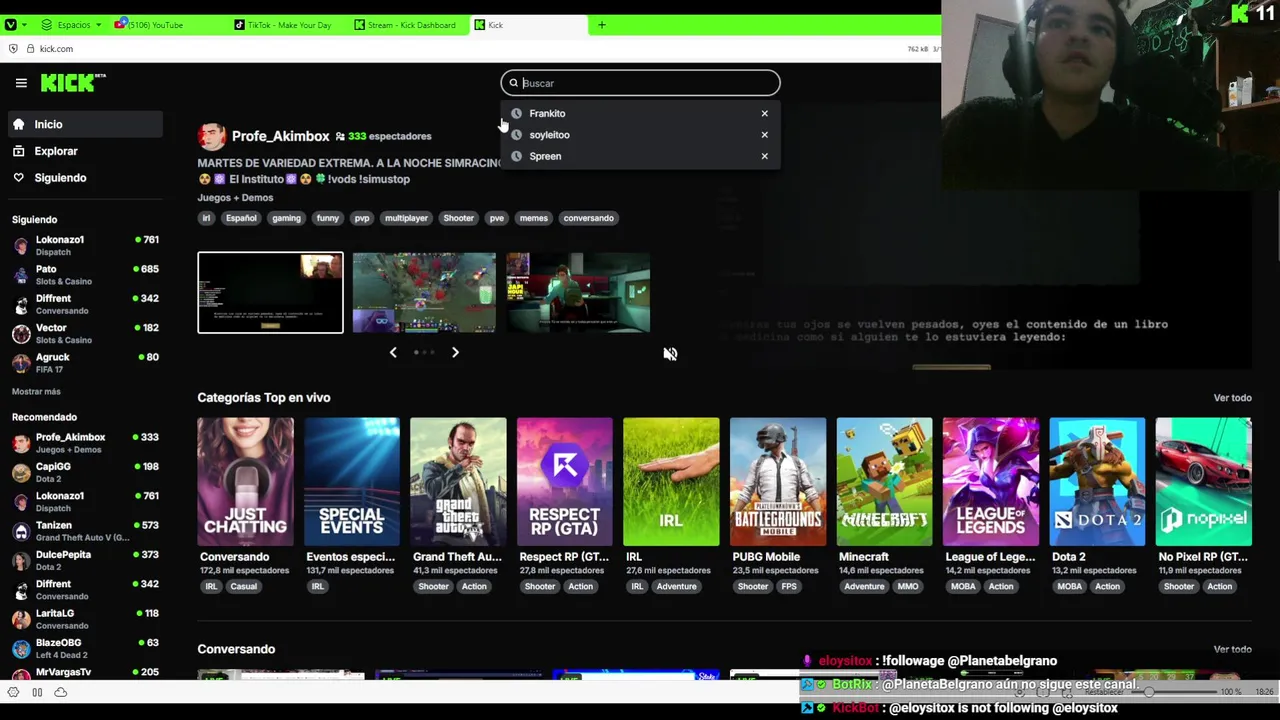The width and height of the screenshot is (1280, 720).
Task: Open Respect RP (GTA) category card
Action: 564,482
